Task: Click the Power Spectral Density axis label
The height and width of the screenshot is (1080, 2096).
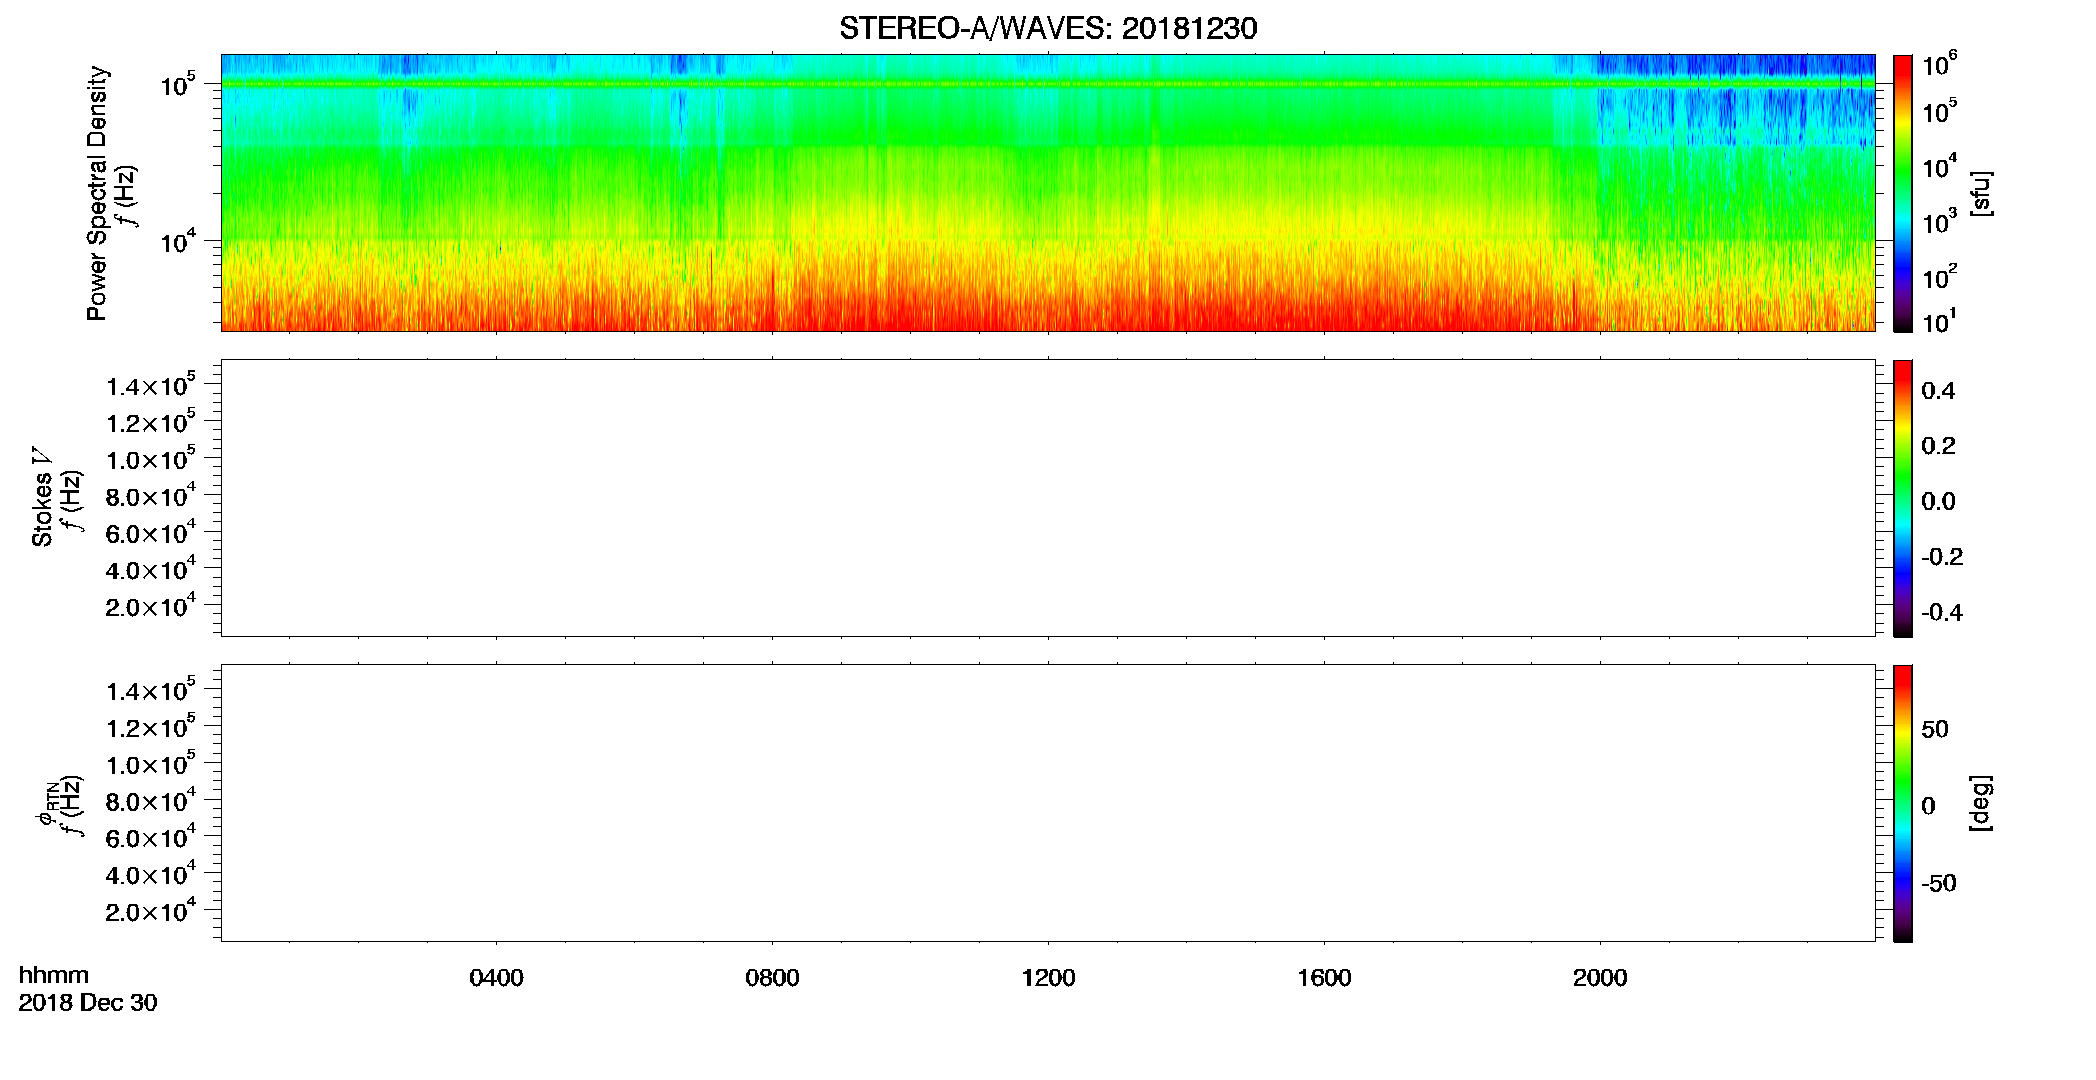Action: tap(97, 193)
